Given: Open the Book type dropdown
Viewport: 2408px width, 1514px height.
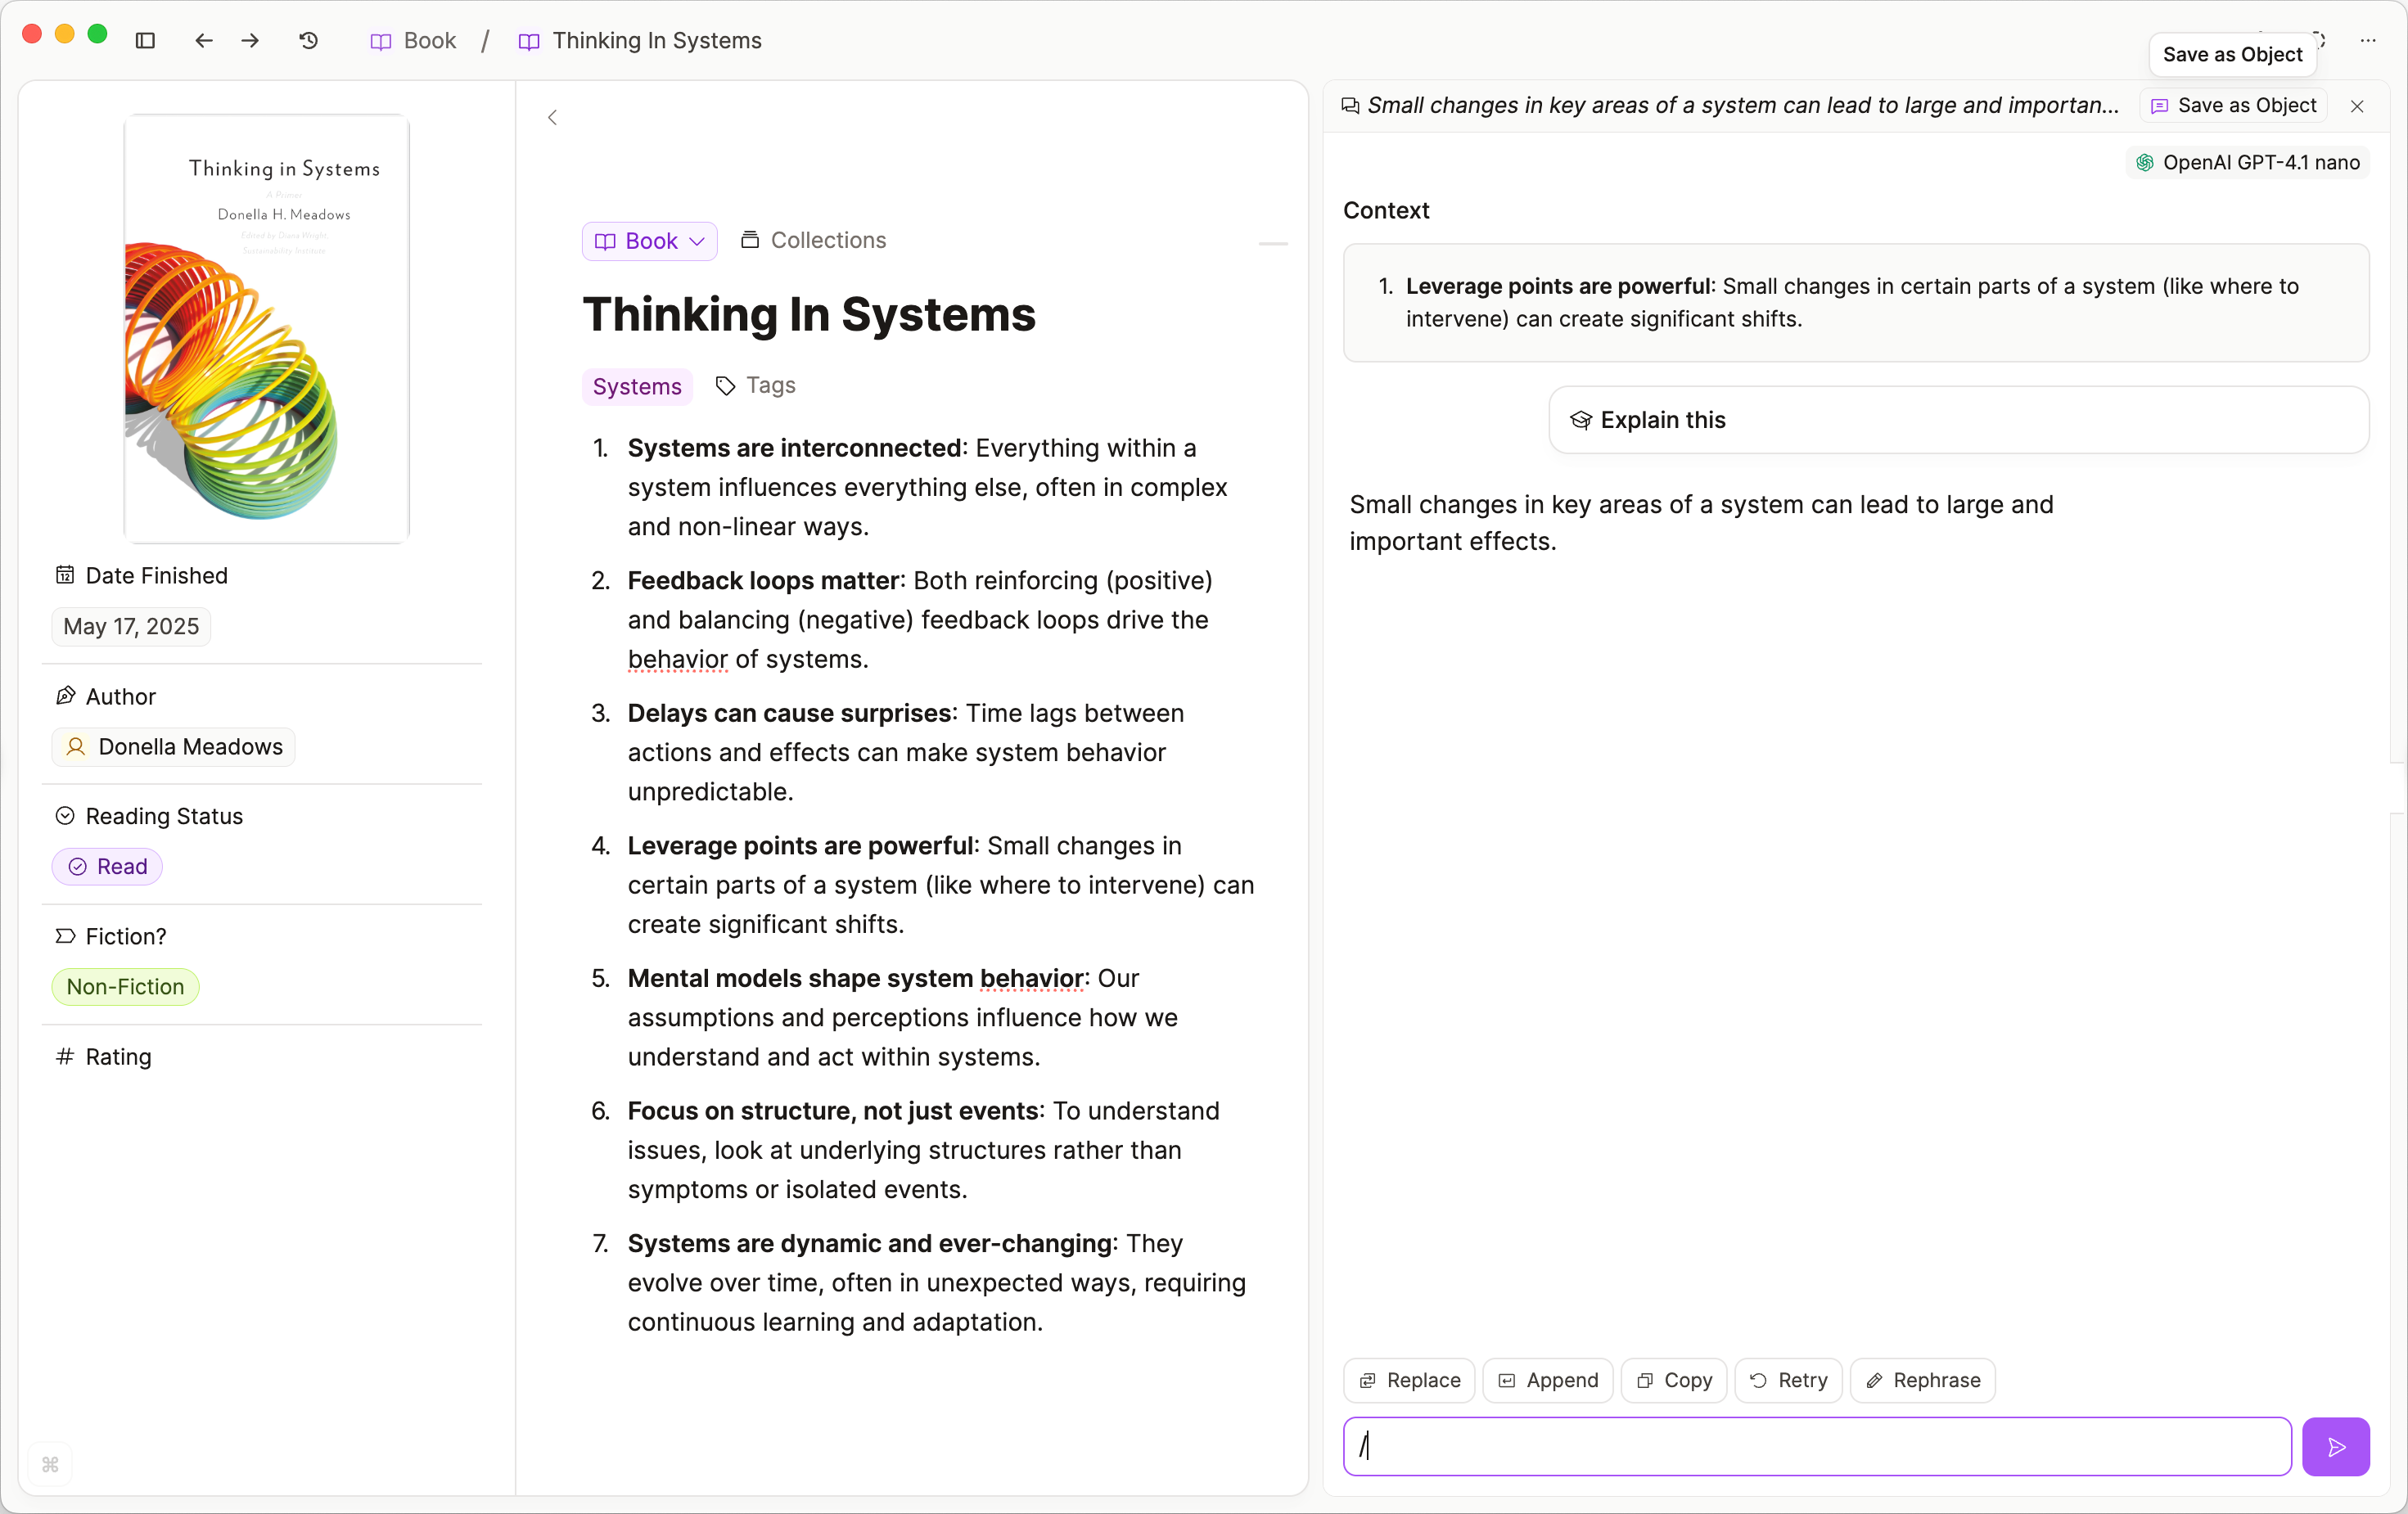Looking at the screenshot, I should click(648, 240).
